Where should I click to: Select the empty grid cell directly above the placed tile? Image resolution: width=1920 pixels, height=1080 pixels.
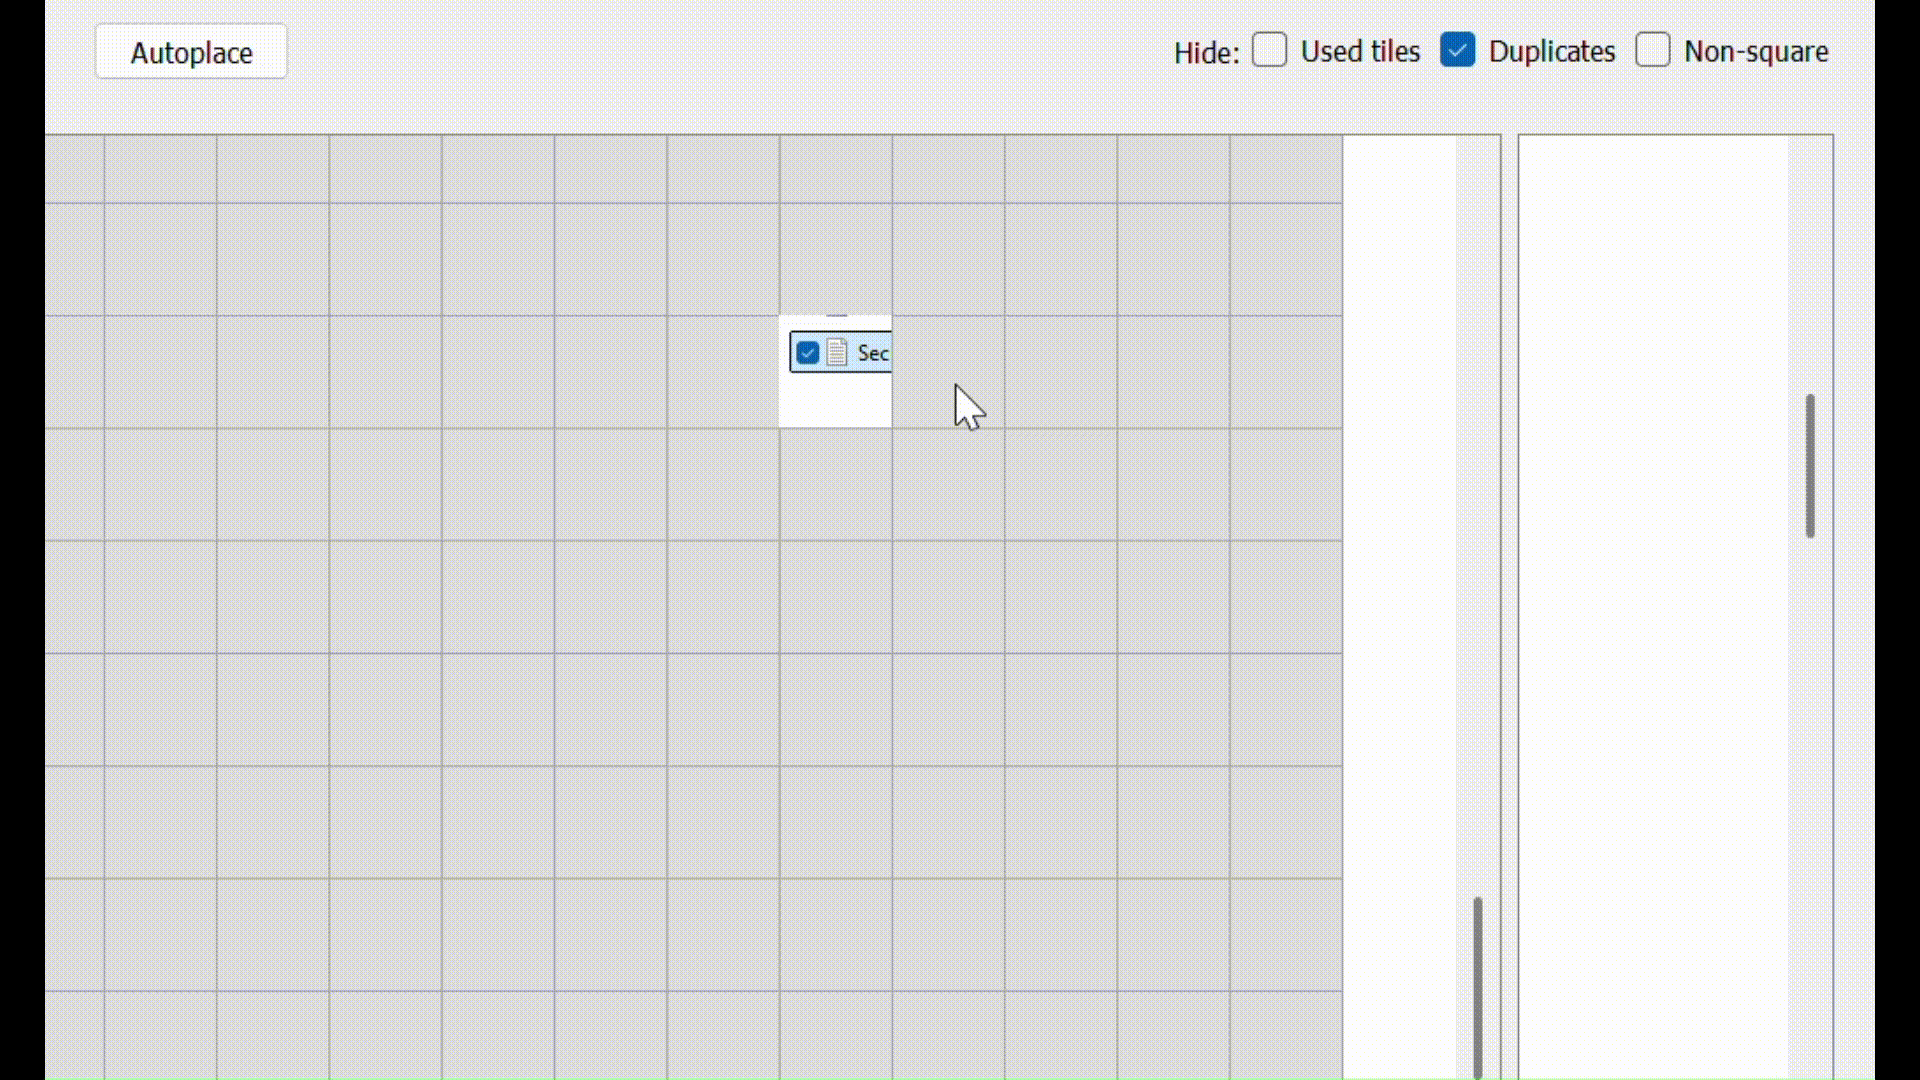point(835,259)
